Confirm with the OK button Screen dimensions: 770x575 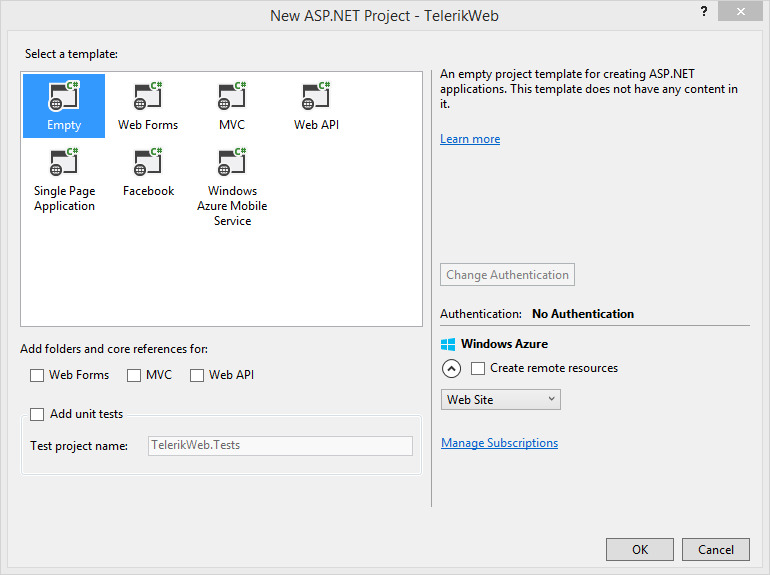(x=640, y=549)
